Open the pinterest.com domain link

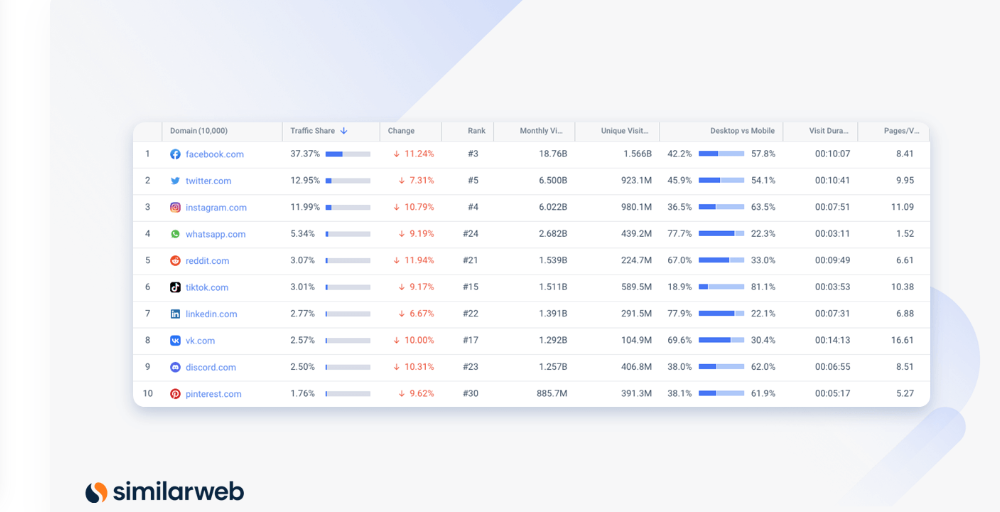tap(214, 394)
